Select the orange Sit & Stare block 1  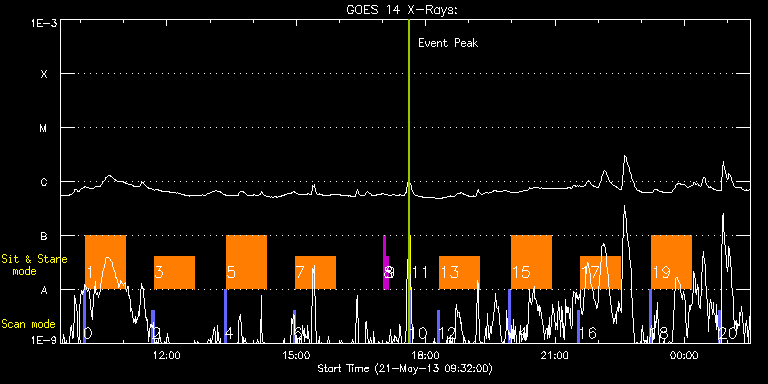[105, 262]
